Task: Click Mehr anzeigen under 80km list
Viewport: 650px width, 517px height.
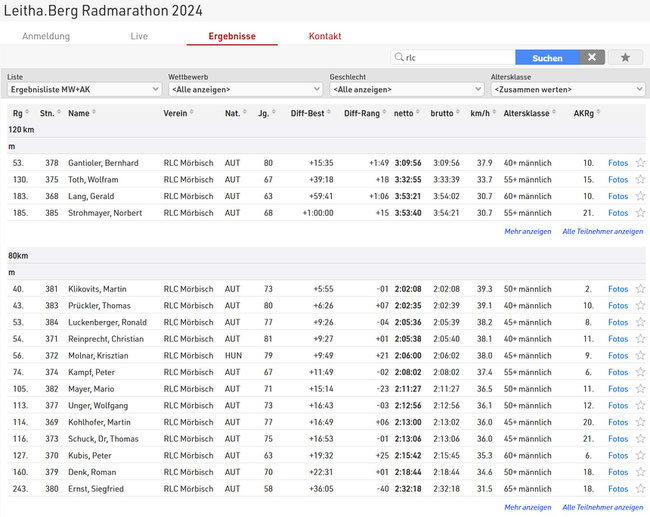Action: point(528,507)
